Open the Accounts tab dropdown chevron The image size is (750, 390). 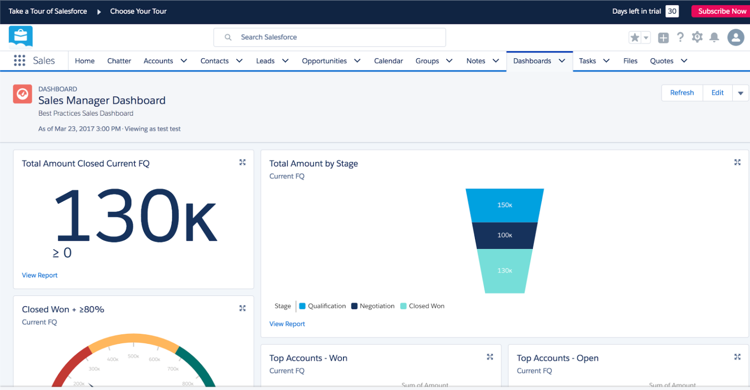(x=184, y=61)
